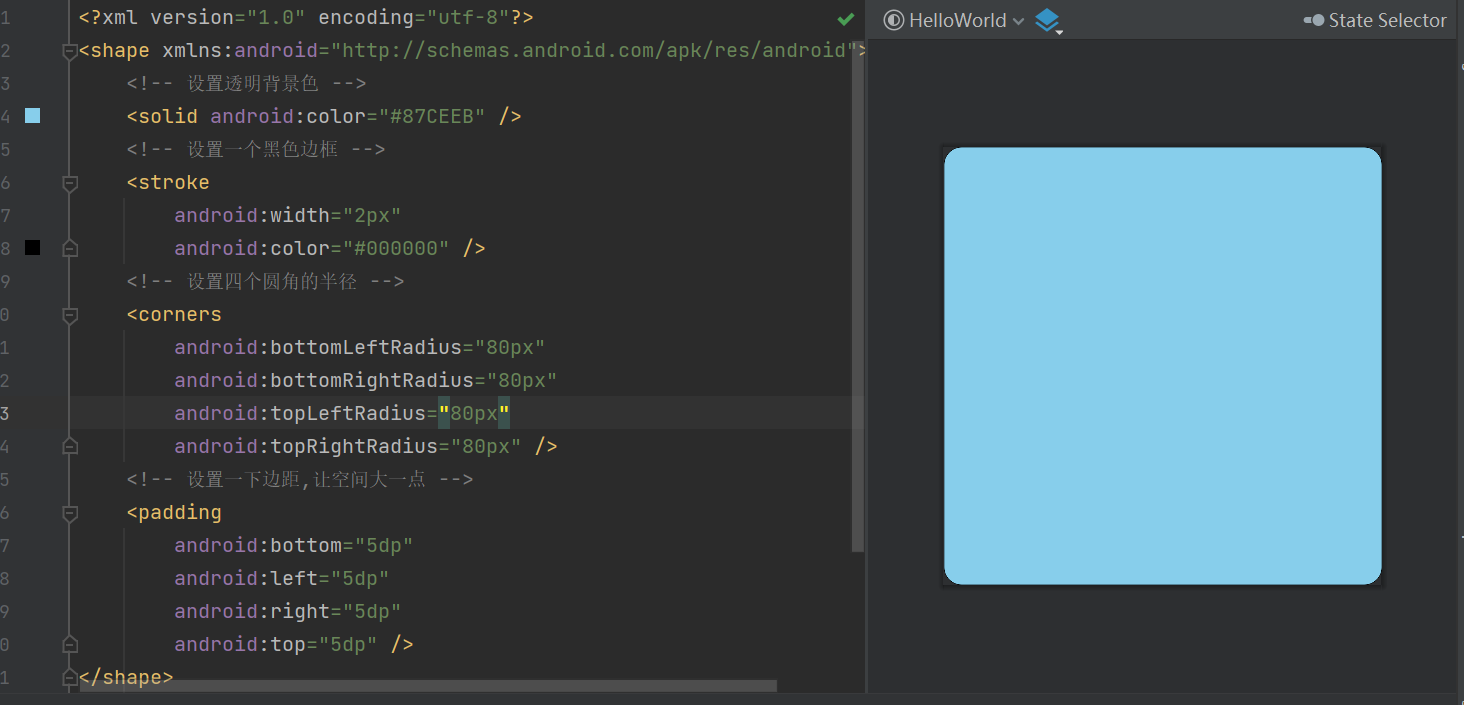1464x705 pixels.
Task: Click the "#87CEEB" color value
Action: pos(432,116)
